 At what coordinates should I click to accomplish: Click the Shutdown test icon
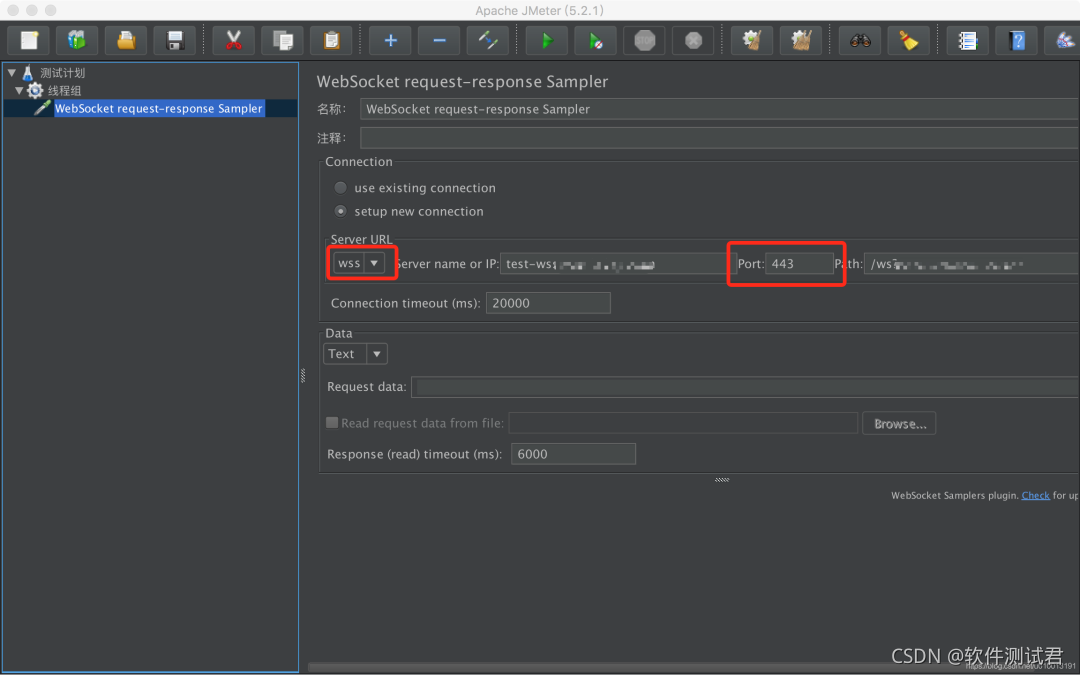[x=693, y=41]
